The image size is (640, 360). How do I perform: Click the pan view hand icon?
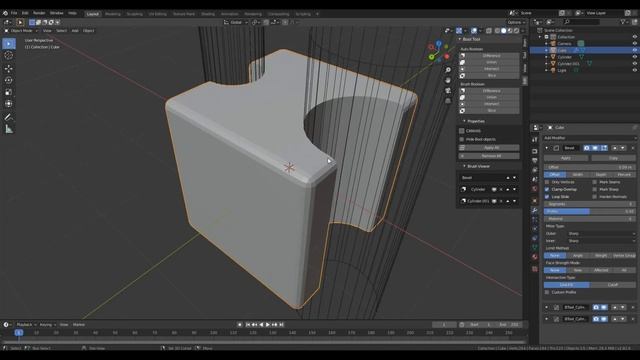pyautogui.click(x=448, y=80)
